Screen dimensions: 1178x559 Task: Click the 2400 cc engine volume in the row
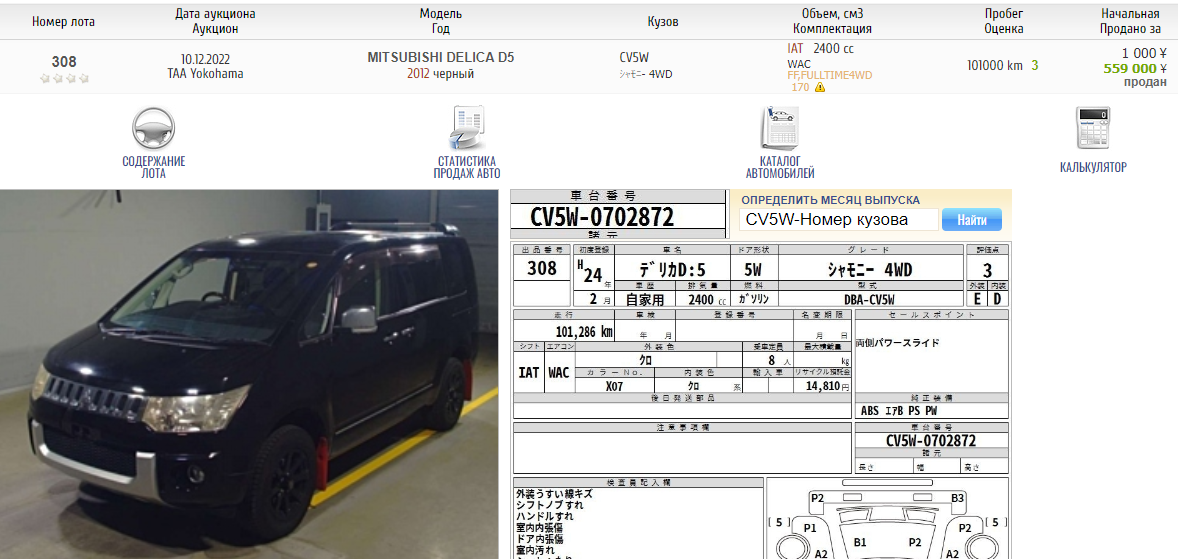(x=834, y=49)
